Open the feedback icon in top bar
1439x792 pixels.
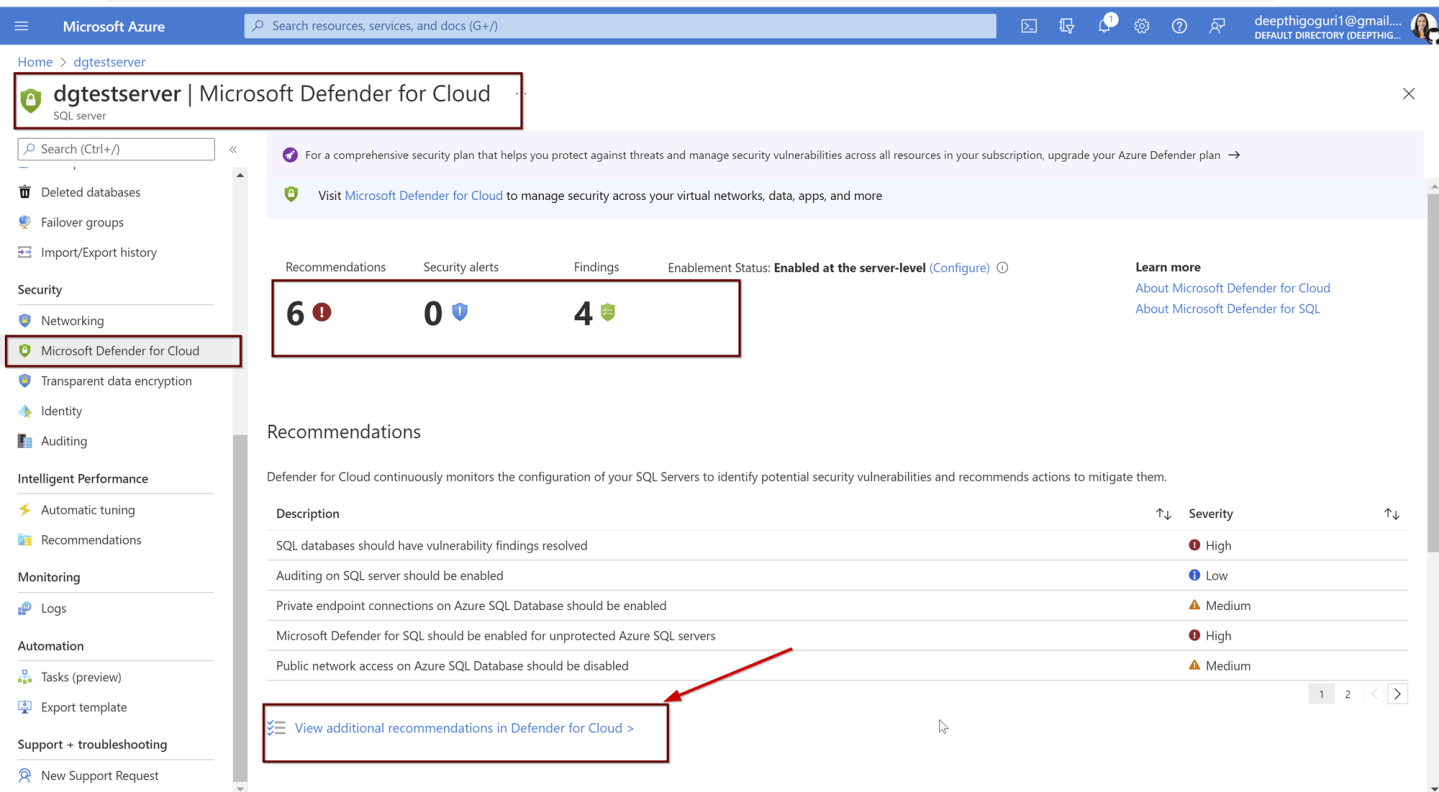tap(1217, 26)
